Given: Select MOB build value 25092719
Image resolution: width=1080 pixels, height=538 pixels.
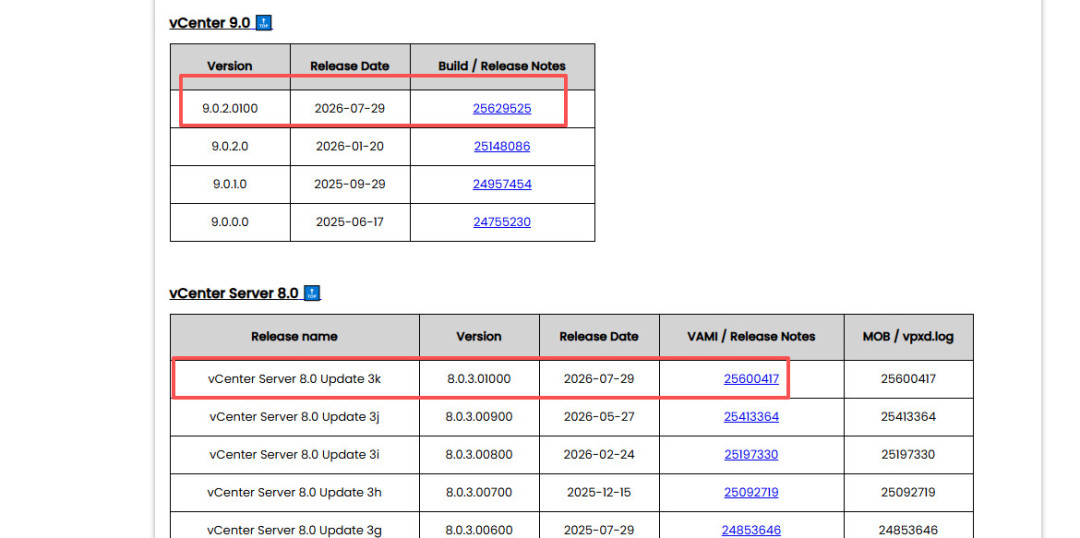Looking at the screenshot, I should [x=908, y=492].
